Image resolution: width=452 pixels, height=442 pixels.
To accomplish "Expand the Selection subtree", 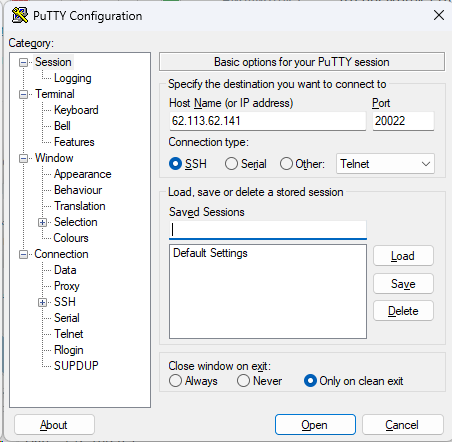I will coord(42,222).
